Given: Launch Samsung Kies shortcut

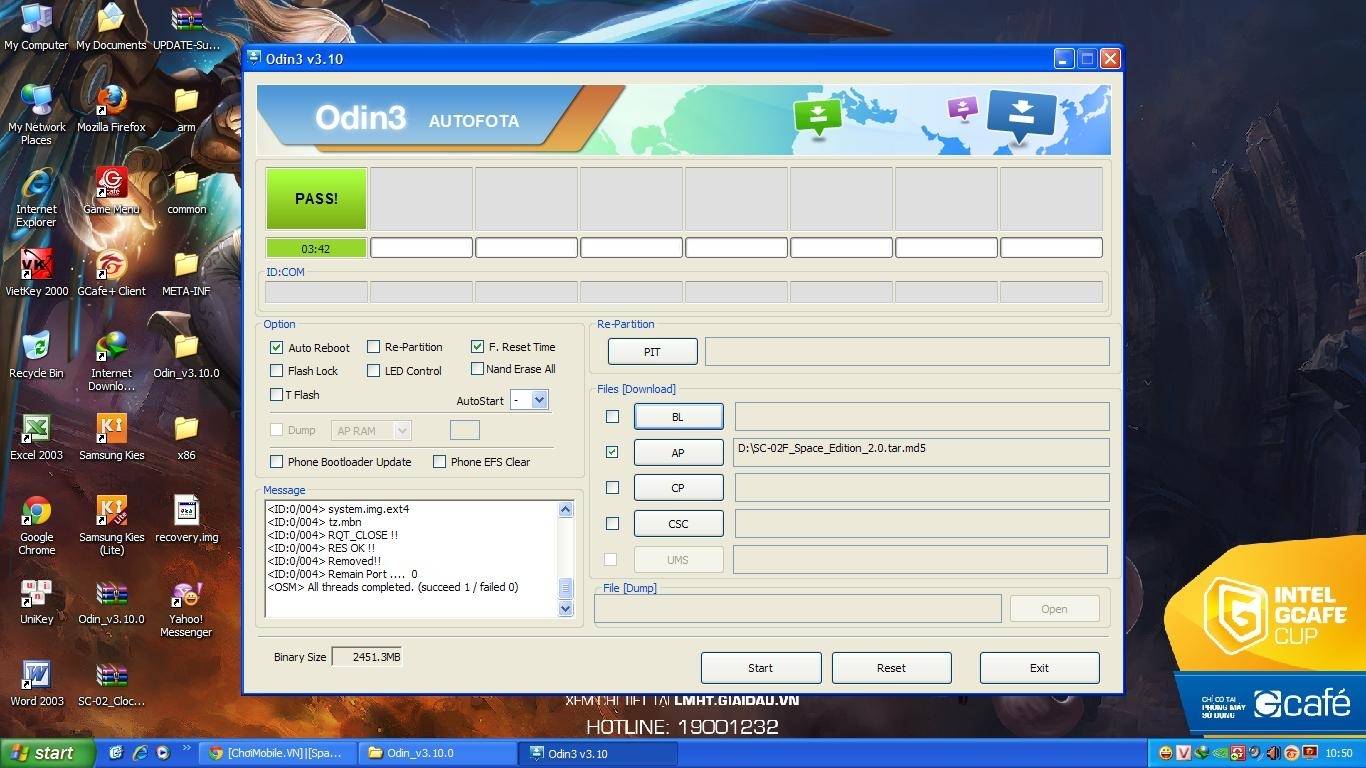Looking at the screenshot, I should (x=111, y=436).
